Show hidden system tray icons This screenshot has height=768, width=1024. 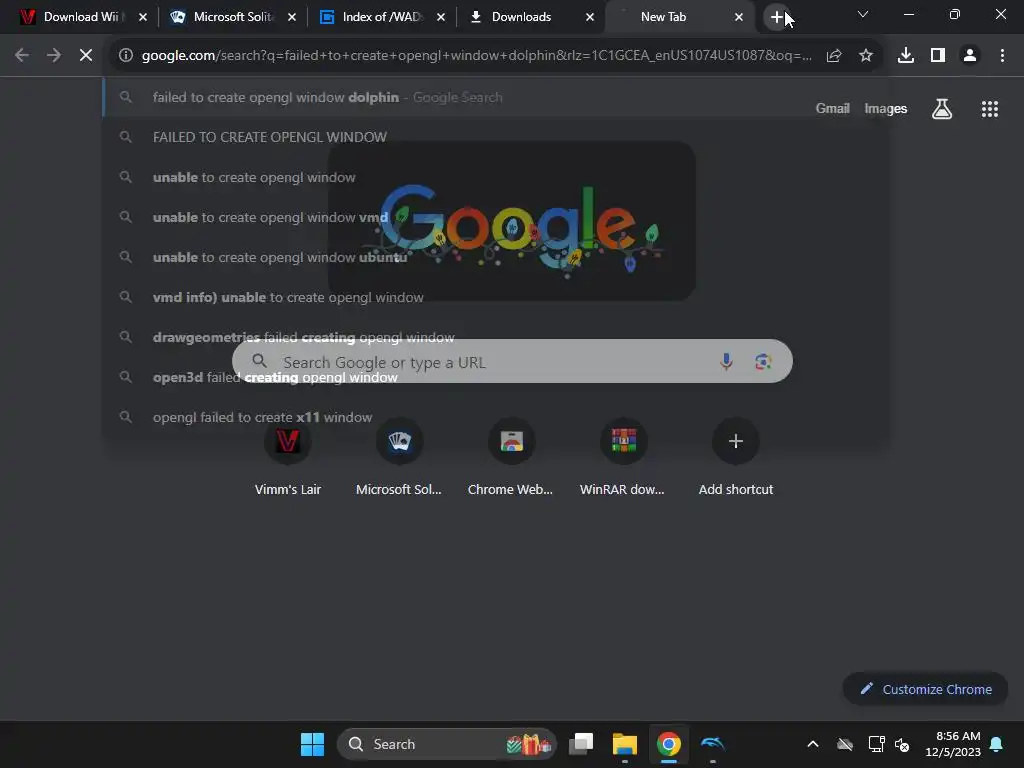click(x=813, y=744)
